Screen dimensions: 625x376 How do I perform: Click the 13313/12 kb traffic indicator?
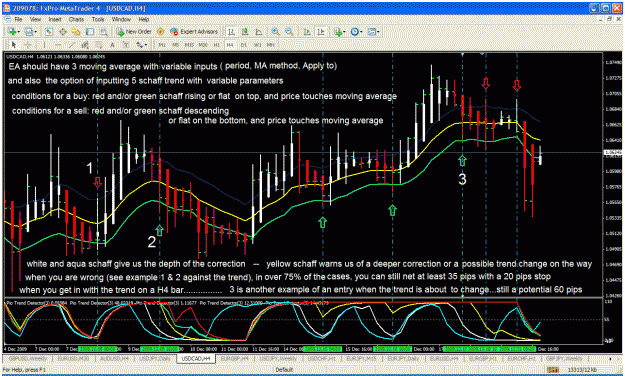[582, 370]
